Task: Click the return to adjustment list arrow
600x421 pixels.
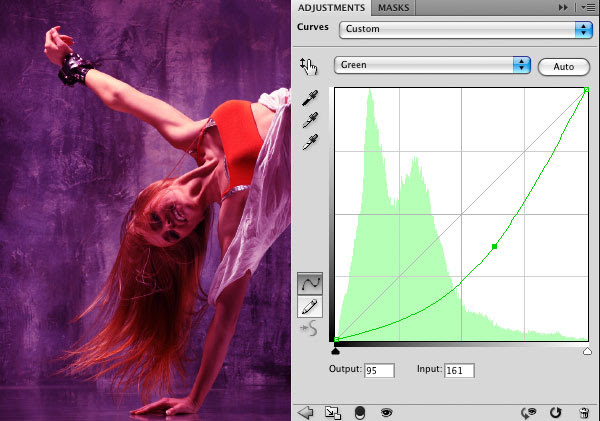Action: click(x=306, y=411)
